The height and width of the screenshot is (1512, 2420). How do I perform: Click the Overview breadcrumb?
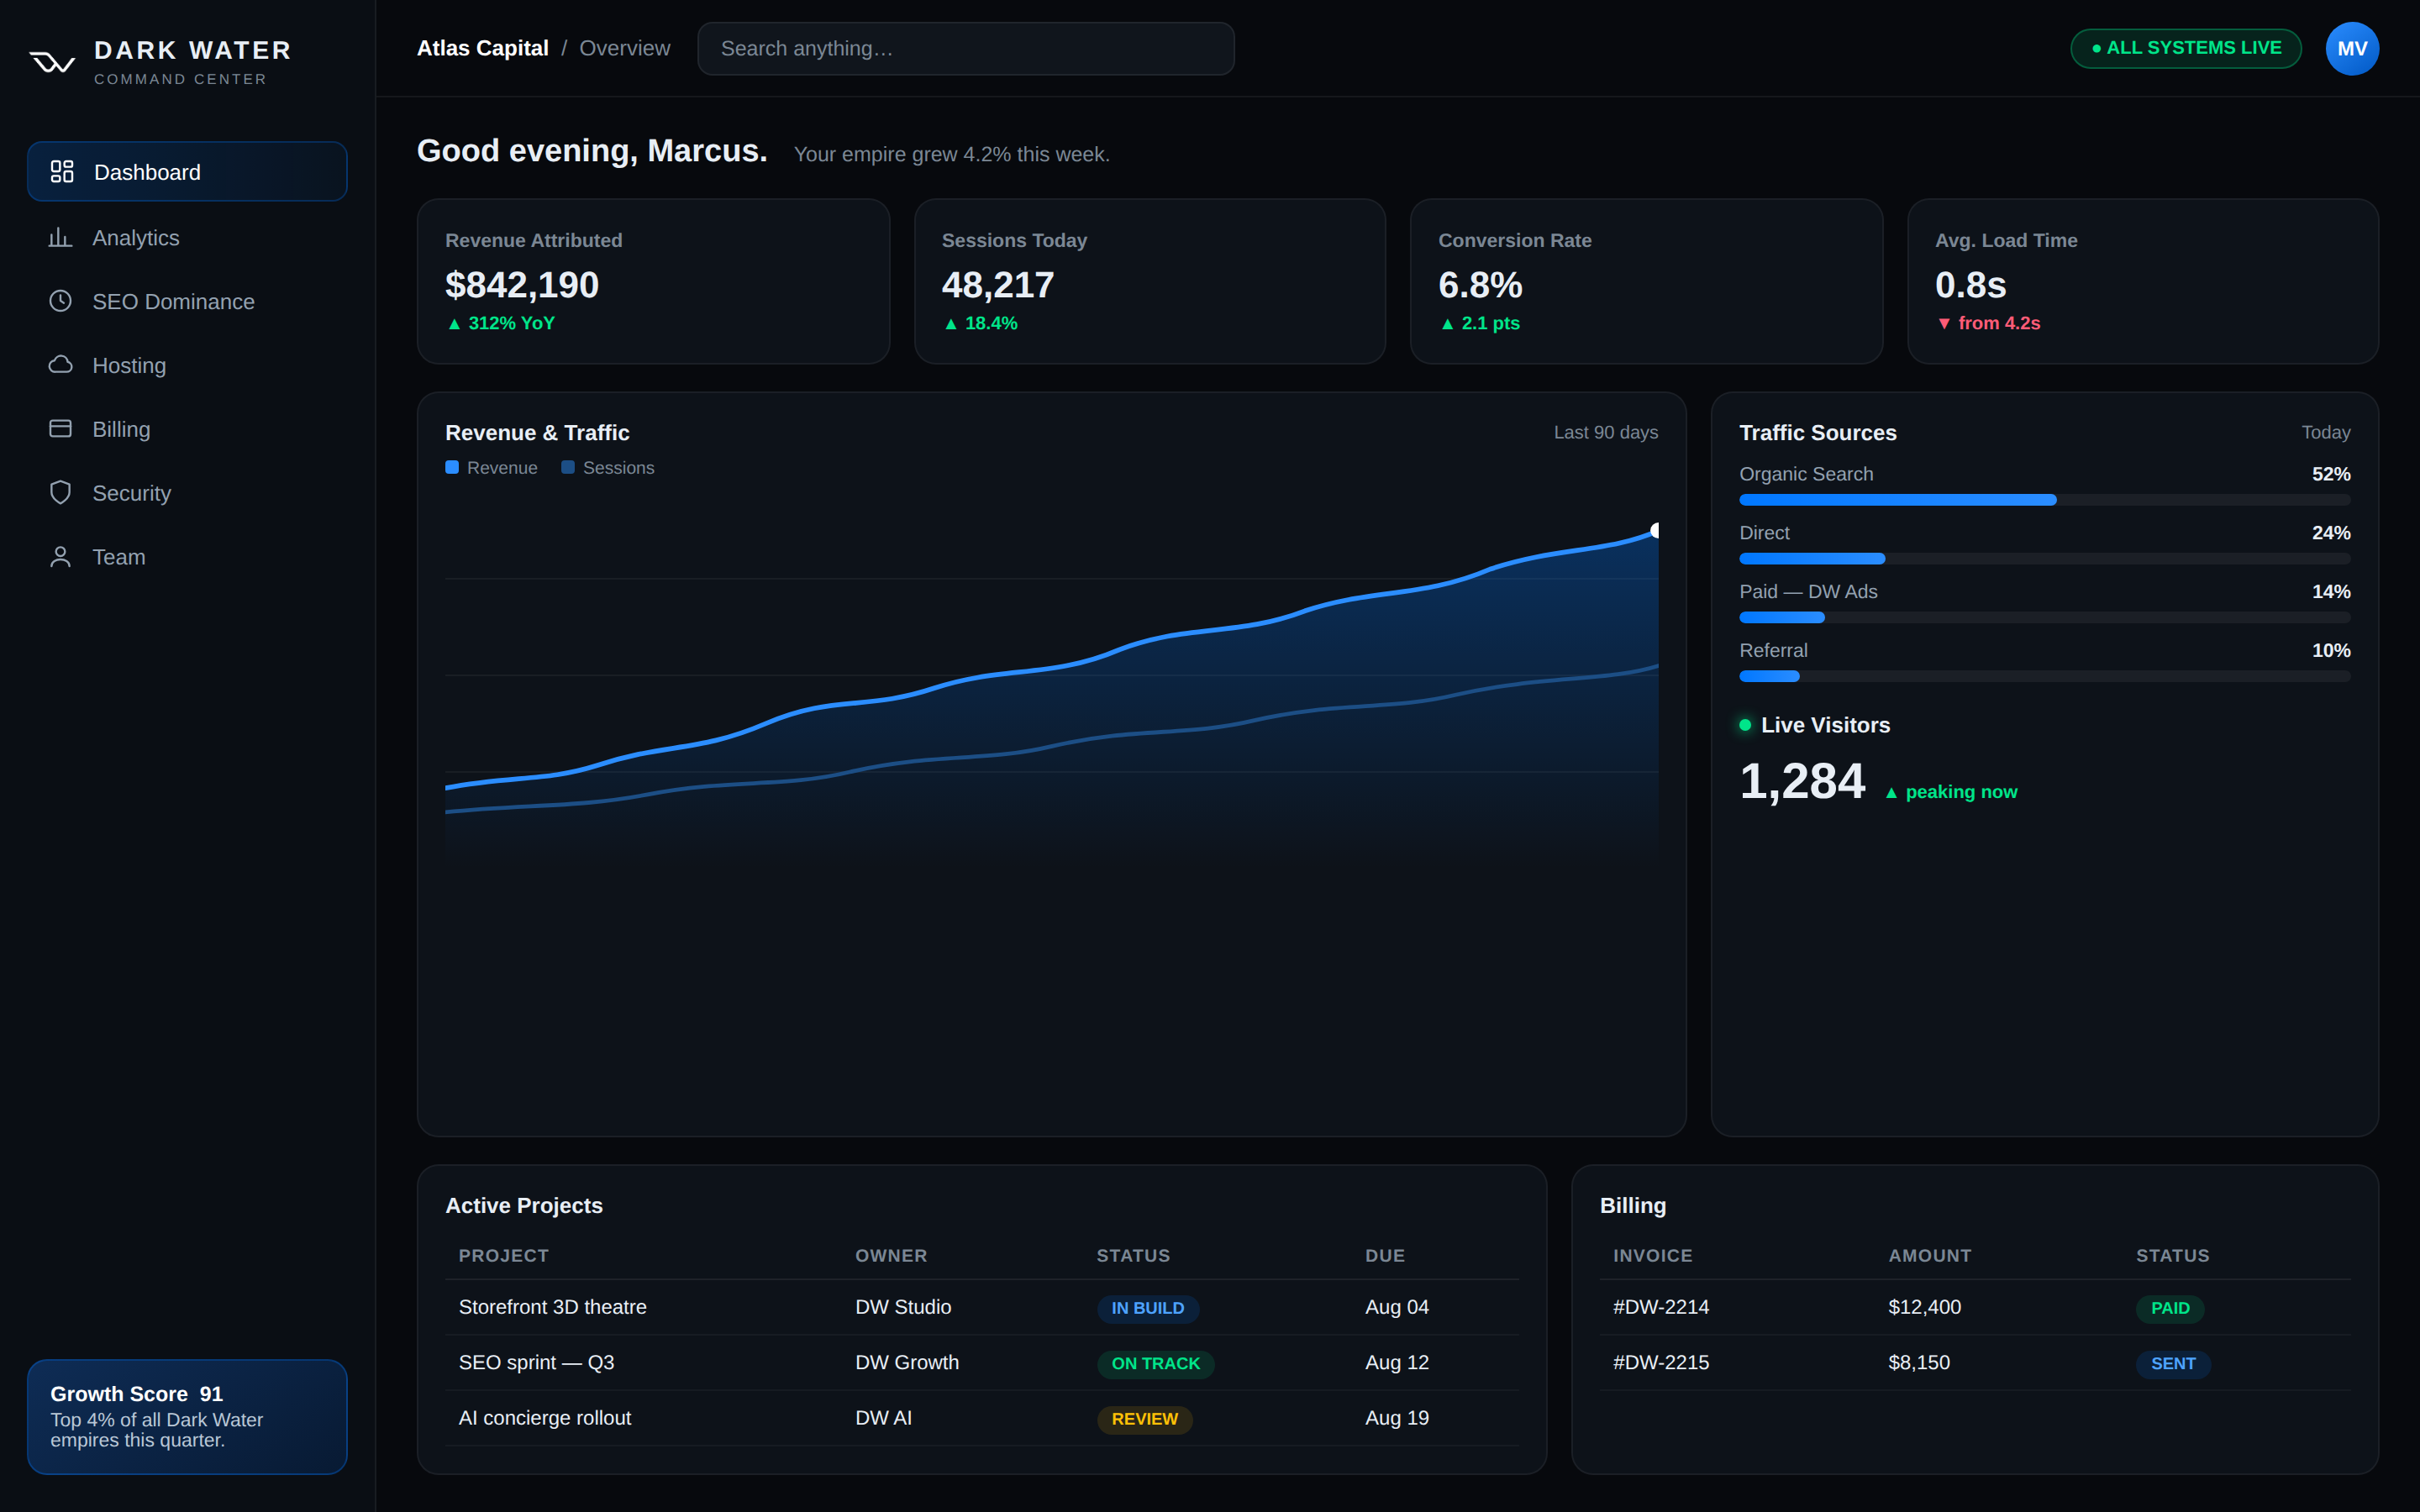tap(625, 48)
